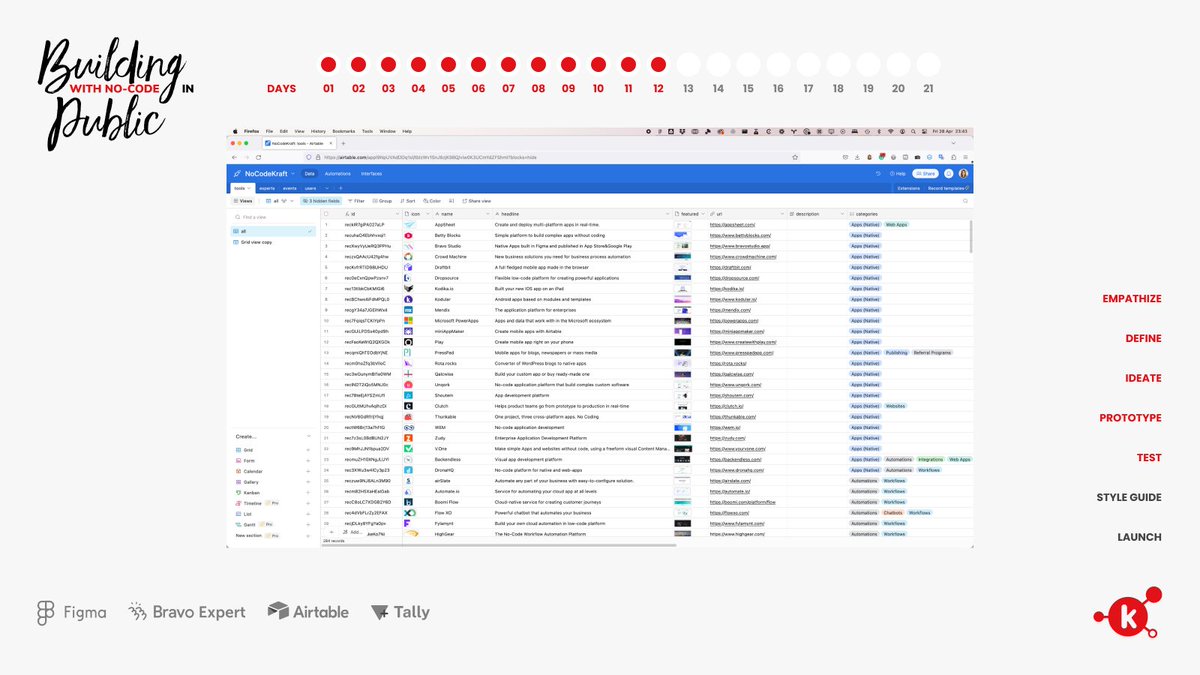This screenshot has width=1200, height=675.
Task: Open the featured column header dropdown
Action: pos(703,214)
